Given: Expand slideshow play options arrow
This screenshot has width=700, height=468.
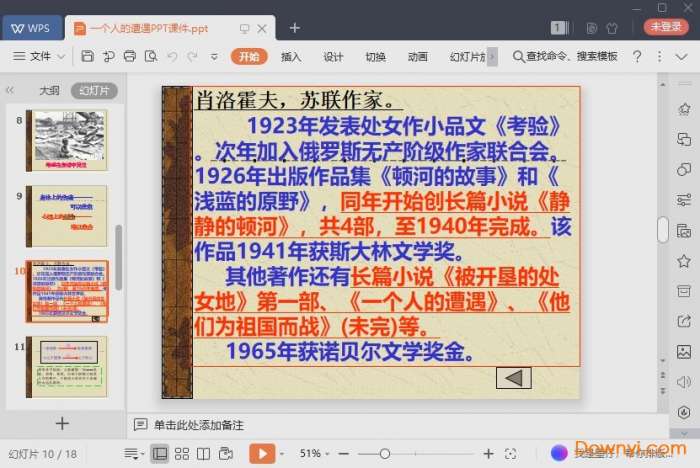Looking at the screenshot, I should coord(282,454).
